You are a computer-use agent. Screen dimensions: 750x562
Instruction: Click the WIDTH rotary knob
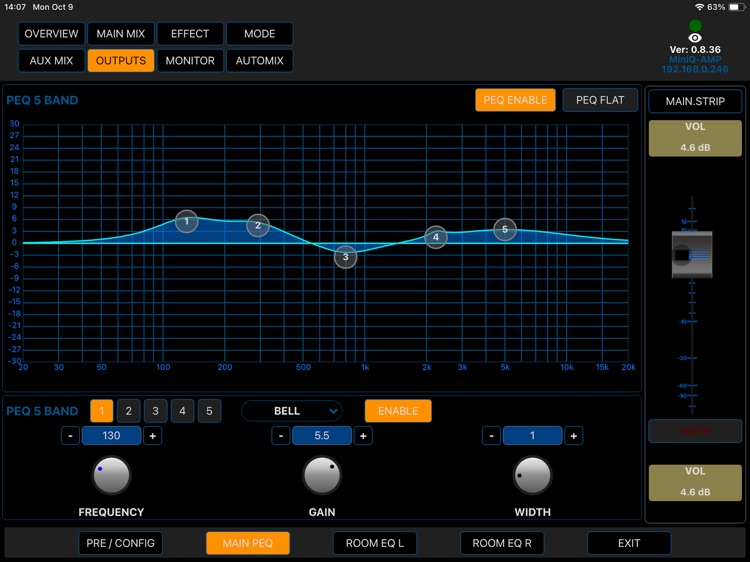[x=532, y=475]
